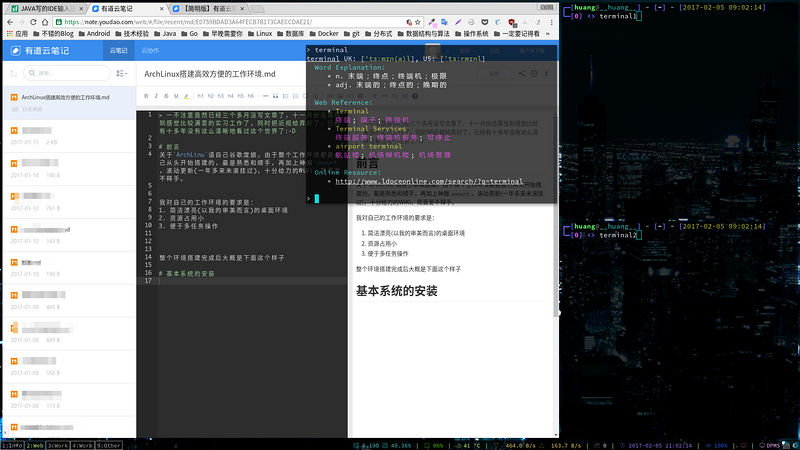Toggle italic formatting in editor toolbar
This screenshot has height=450, width=800.
[x=156, y=96]
